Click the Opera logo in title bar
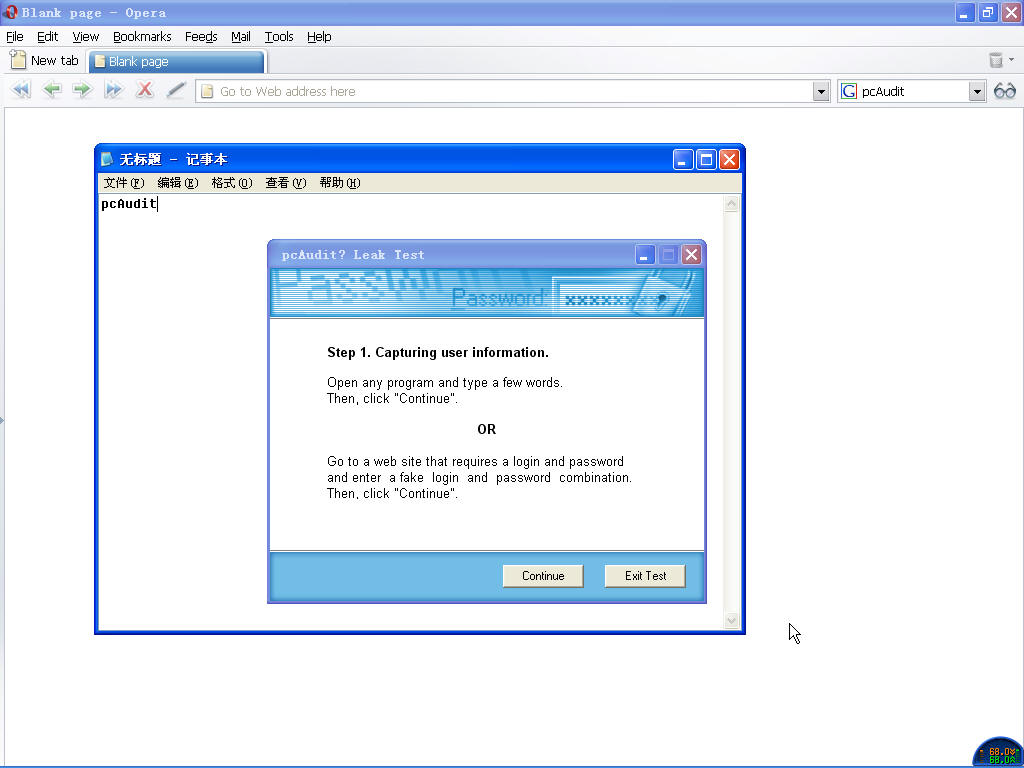1024x768 pixels. click(10, 12)
